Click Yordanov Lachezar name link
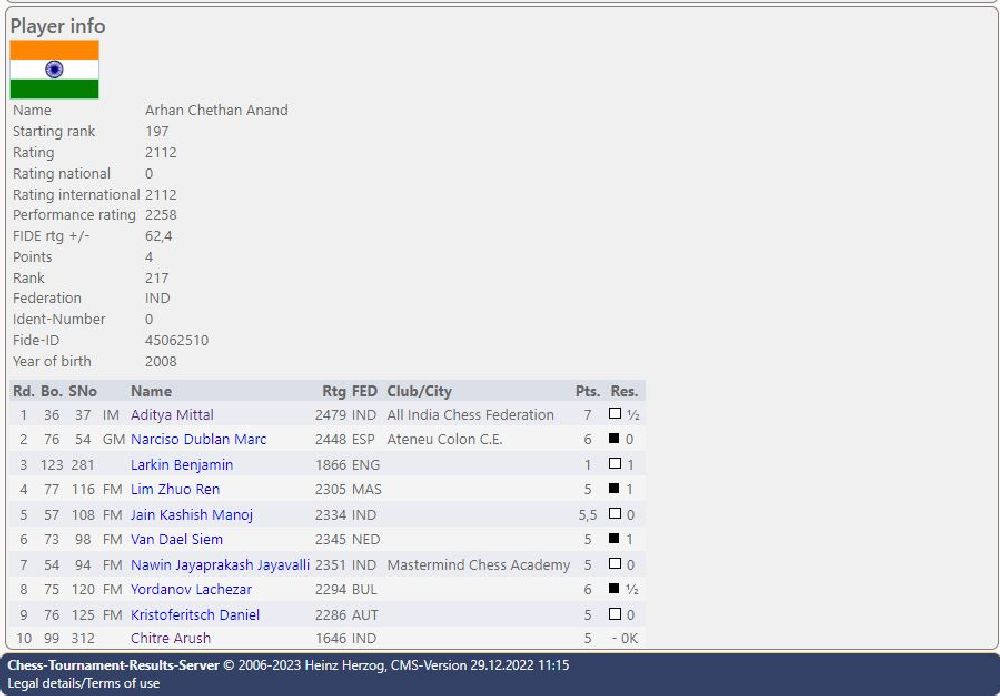1000x696 pixels. (x=191, y=590)
